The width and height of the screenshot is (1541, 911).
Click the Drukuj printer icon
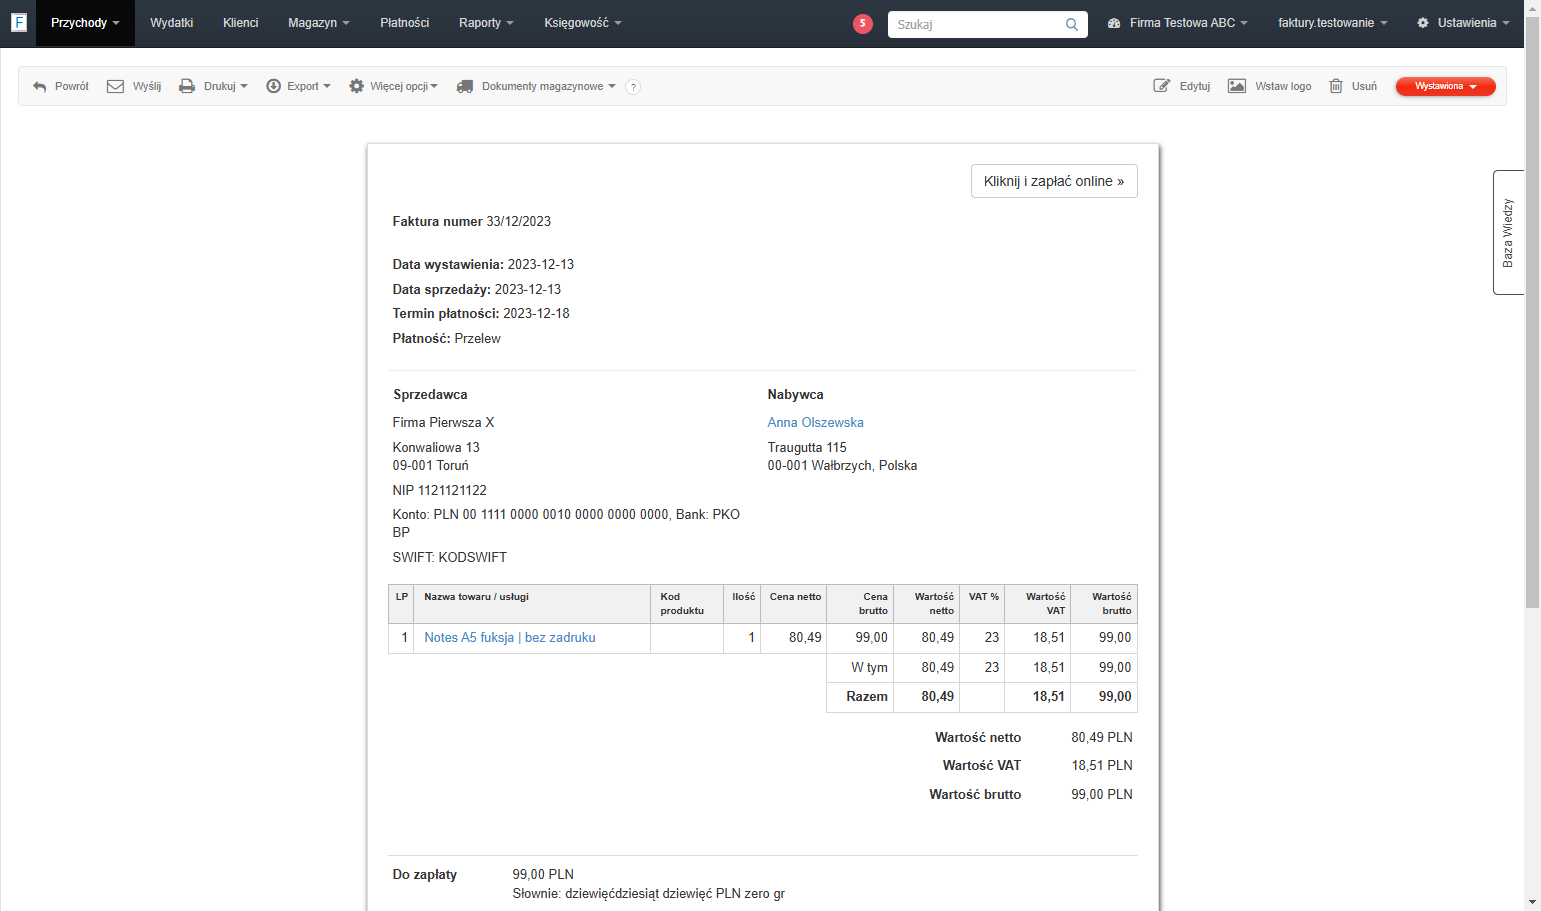click(187, 87)
